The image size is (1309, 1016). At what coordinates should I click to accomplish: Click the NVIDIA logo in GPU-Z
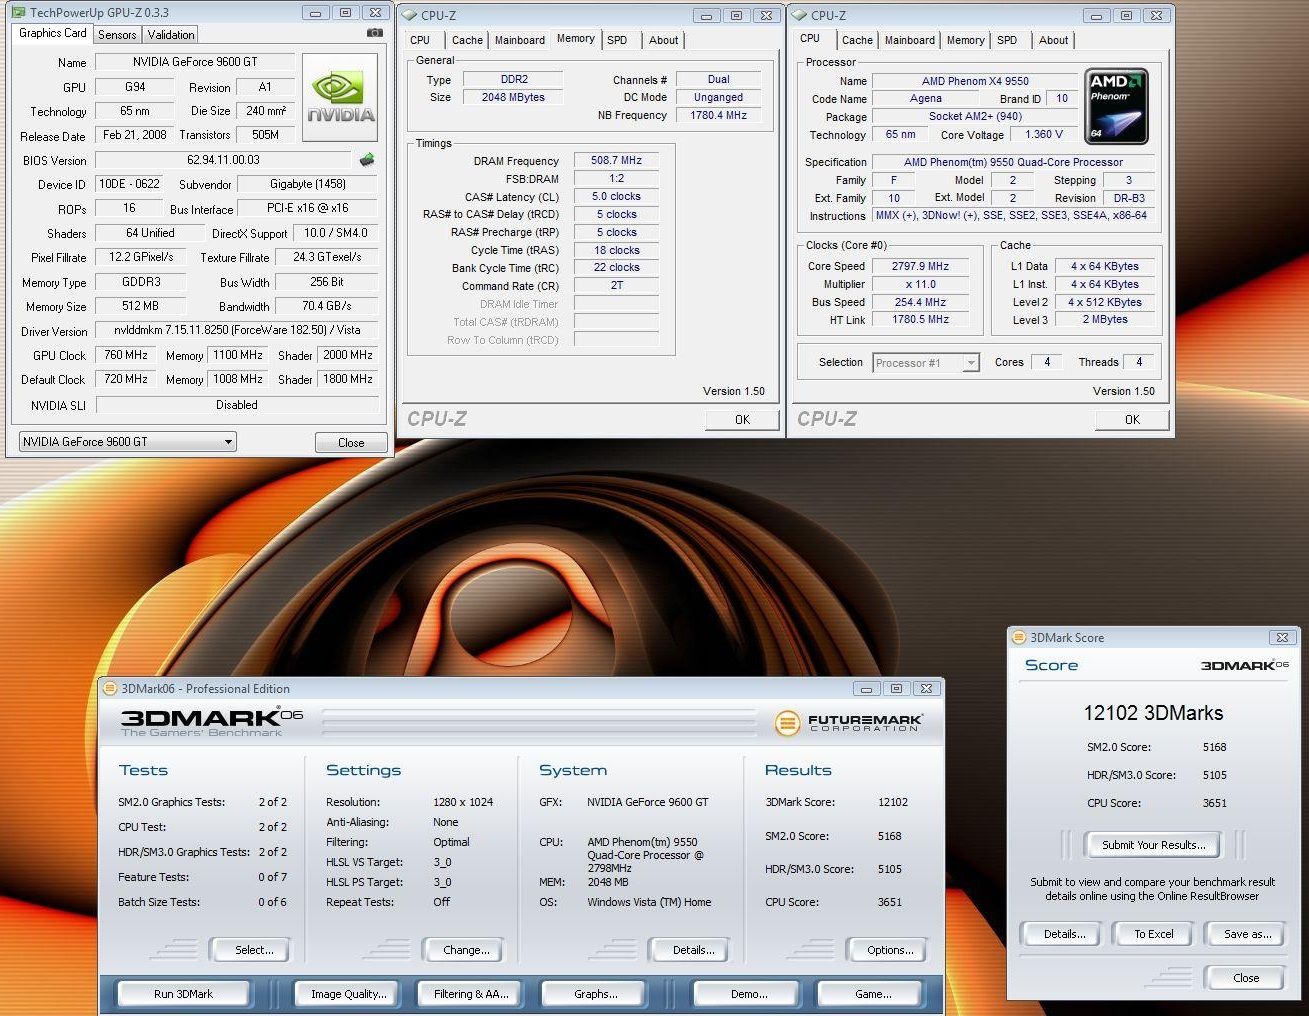tap(340, 98)
